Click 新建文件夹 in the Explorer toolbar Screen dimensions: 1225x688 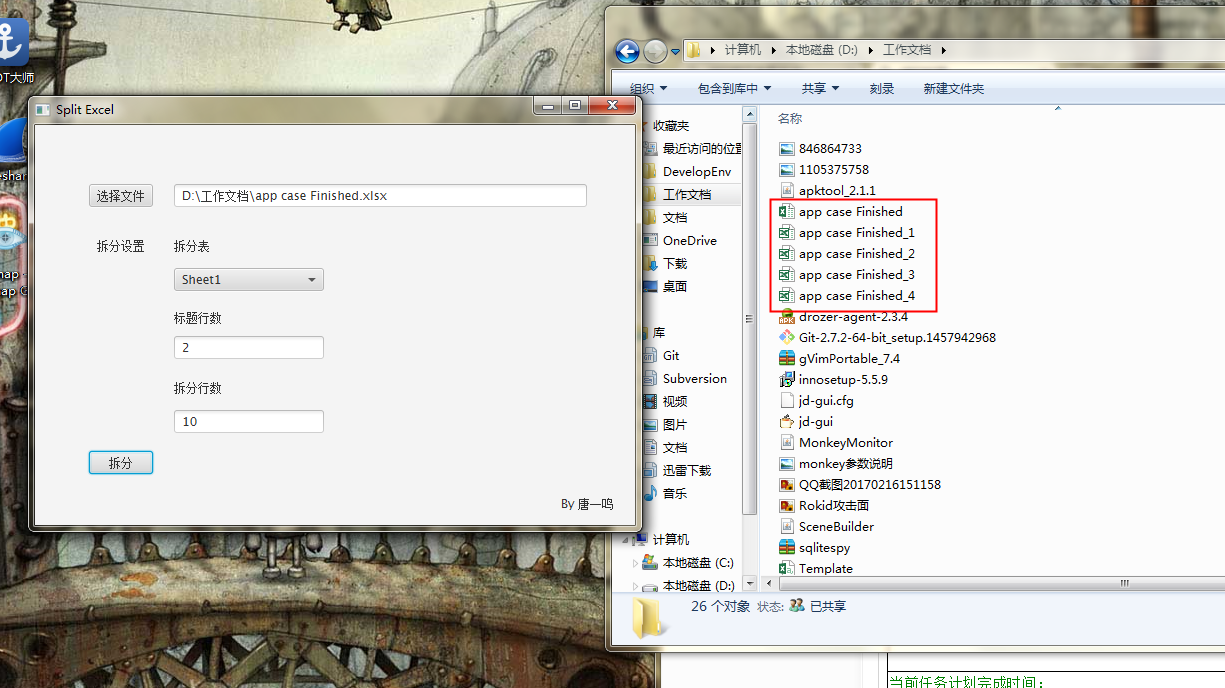[954, 89]
